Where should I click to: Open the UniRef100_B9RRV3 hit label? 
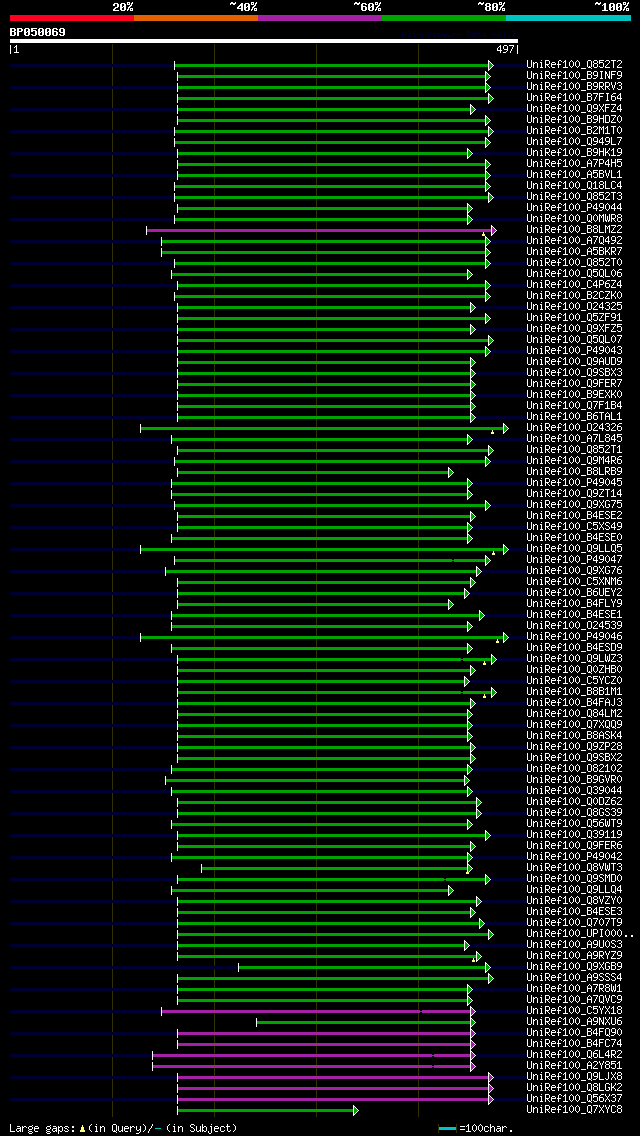pyautogui.click(x=574, y=87)
